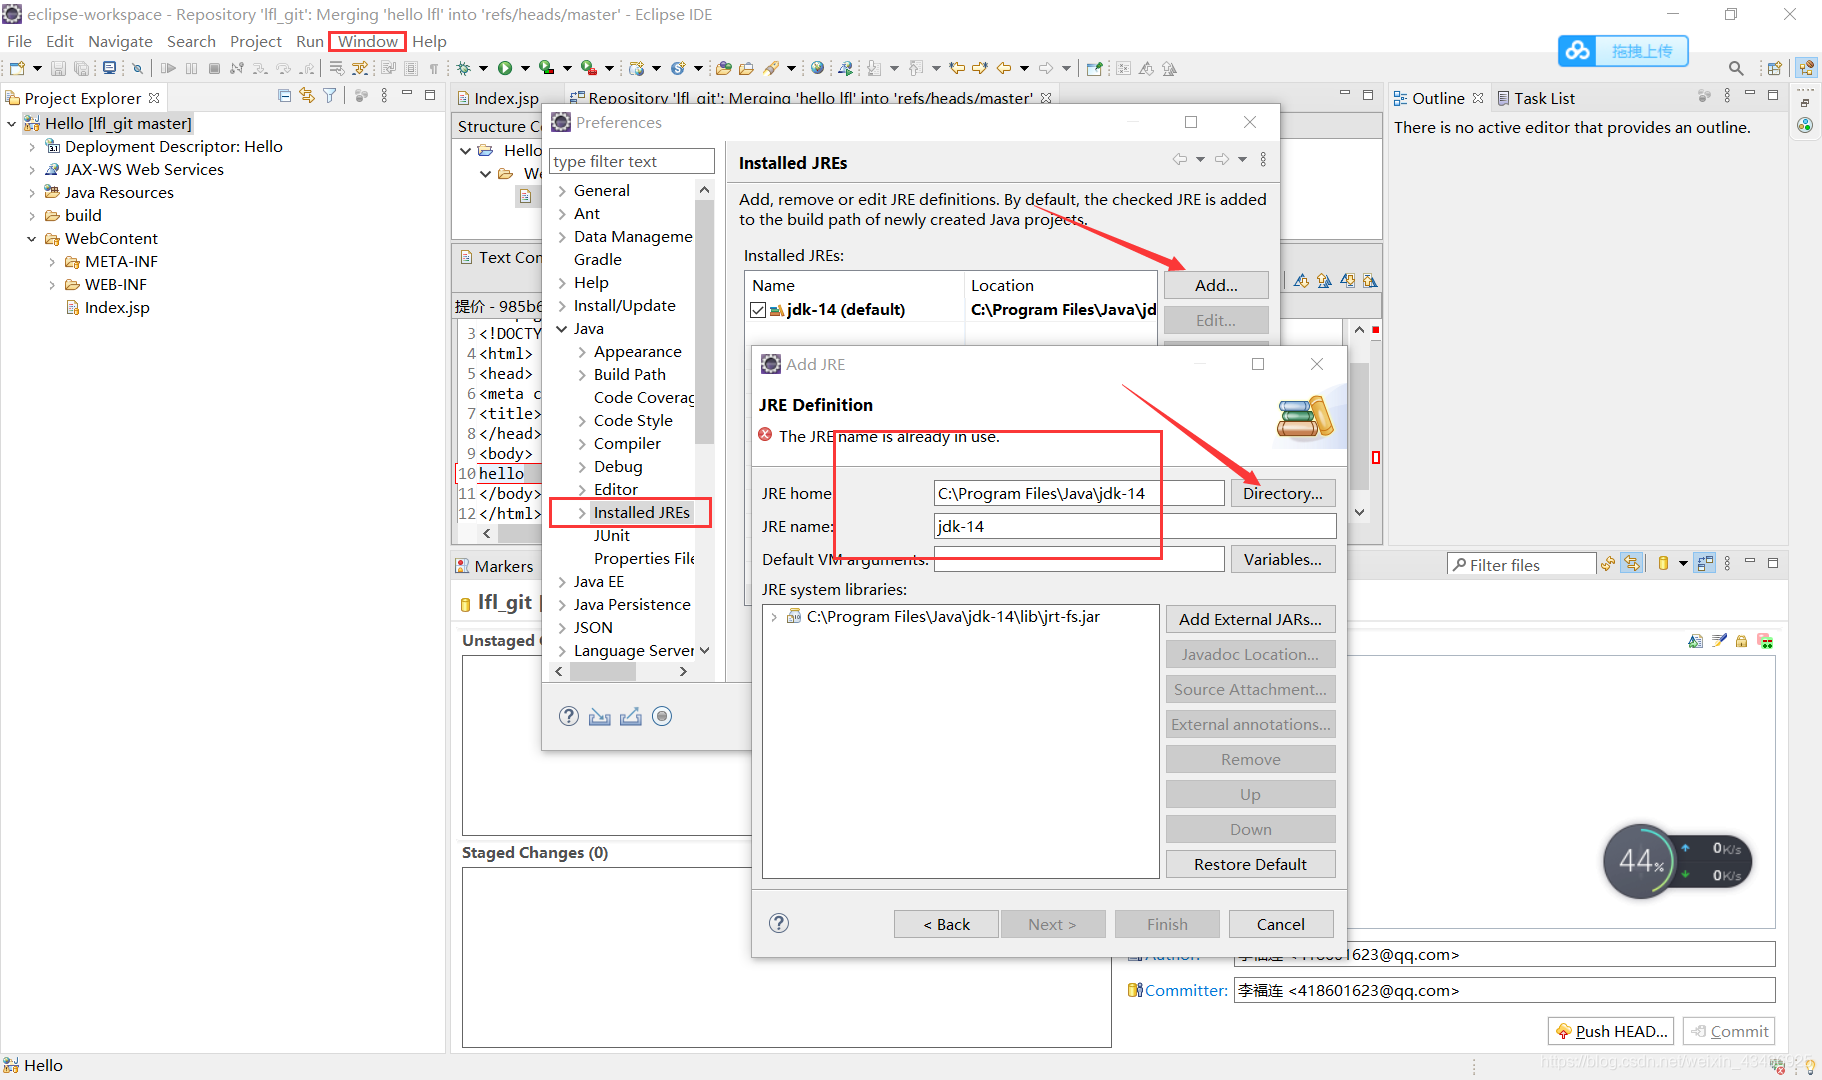Click the Git Staging repository cylinder icon
The width and height of the screenshot is (1822, 1080).
1663,564
